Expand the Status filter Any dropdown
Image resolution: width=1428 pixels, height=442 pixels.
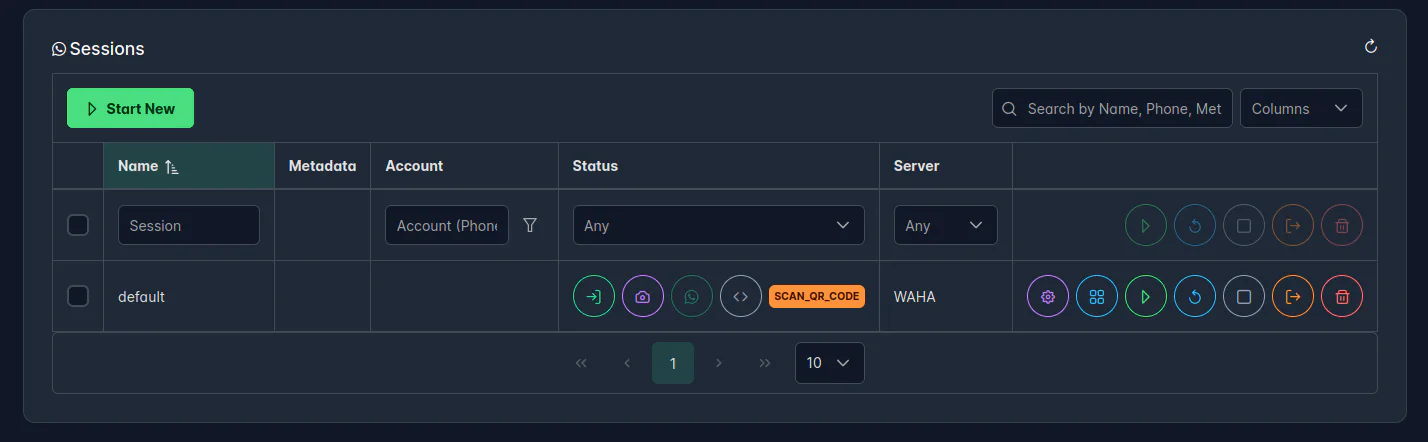[717, 225]
